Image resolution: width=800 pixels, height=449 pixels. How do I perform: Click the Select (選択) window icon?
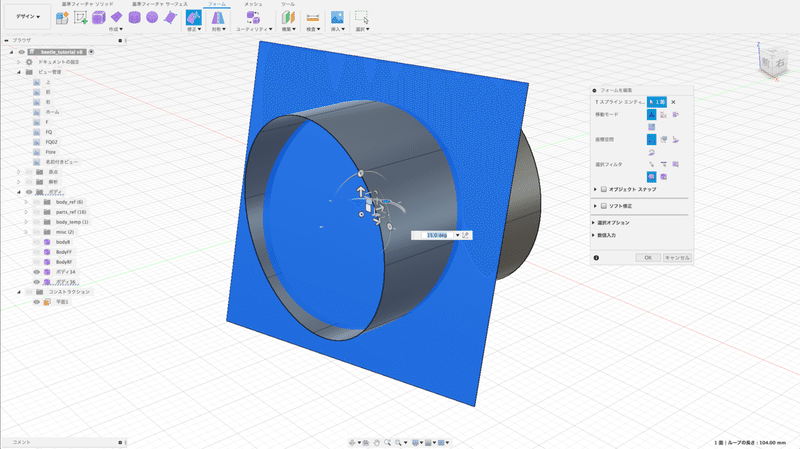click(362, 17)
